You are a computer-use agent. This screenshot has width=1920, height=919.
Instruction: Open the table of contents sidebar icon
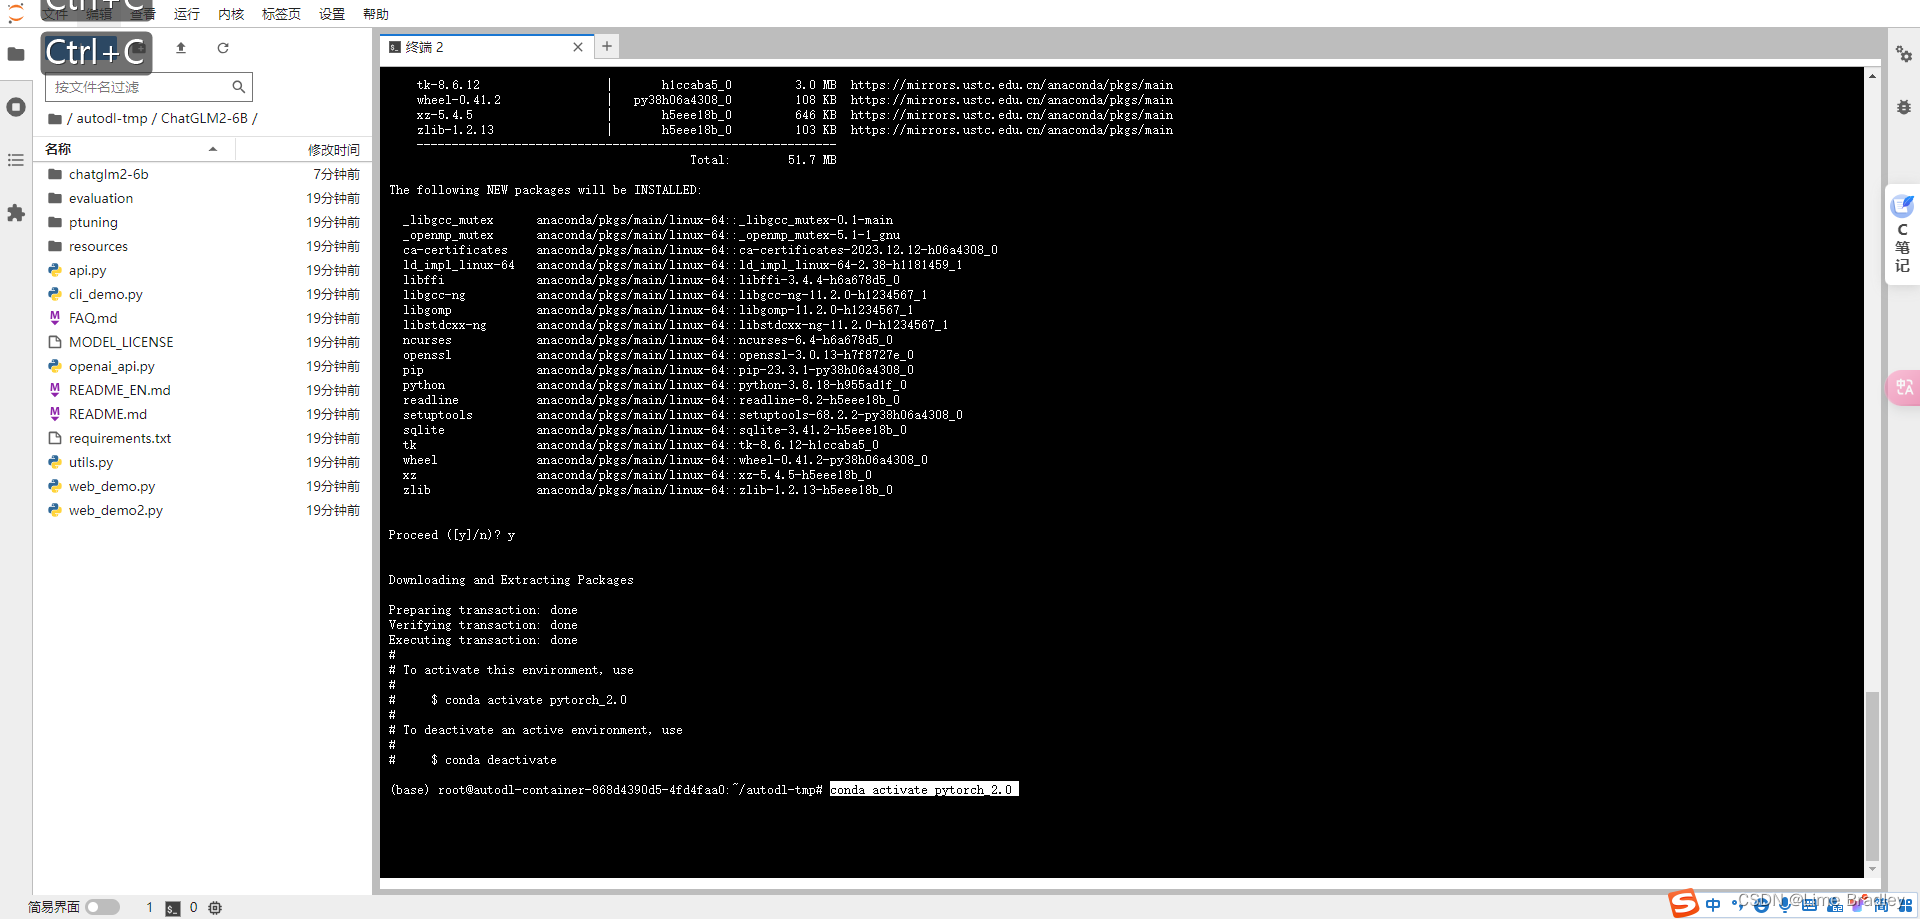tap(16, 160)
